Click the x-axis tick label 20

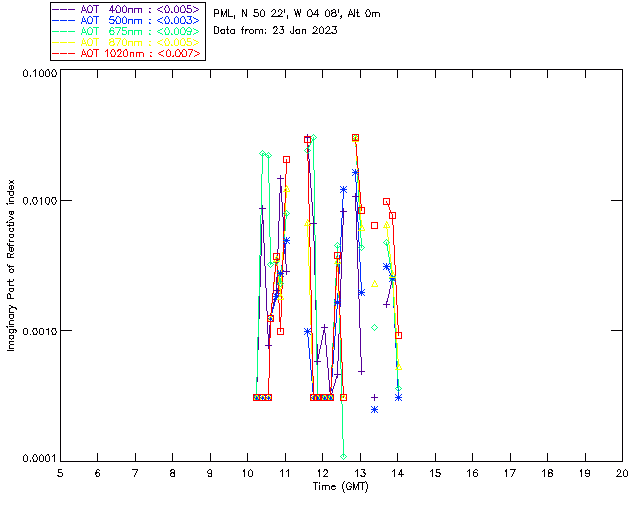tap(622, 473)
